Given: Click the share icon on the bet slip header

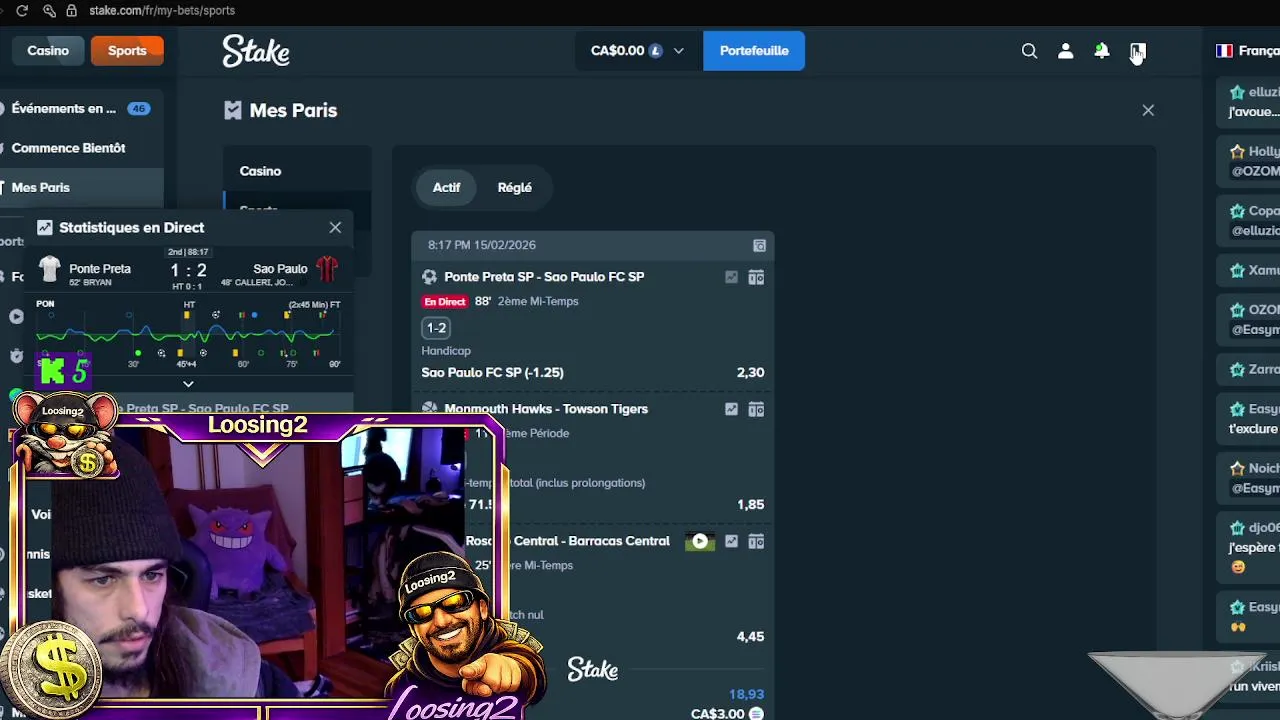Looking at the screenshot, I should coord(759,245).
